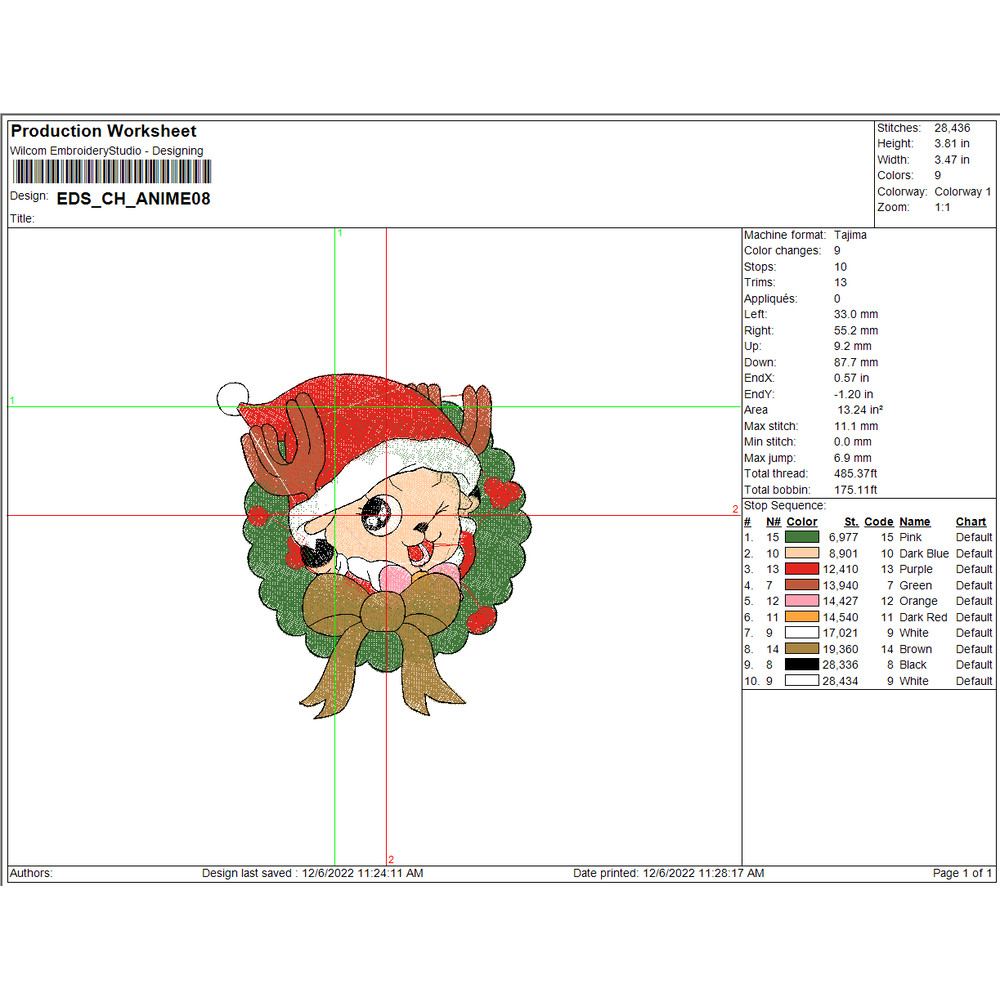Click the "Machine format:" Tajima value
1000x1000 pixels.
(x=850, y=235)
